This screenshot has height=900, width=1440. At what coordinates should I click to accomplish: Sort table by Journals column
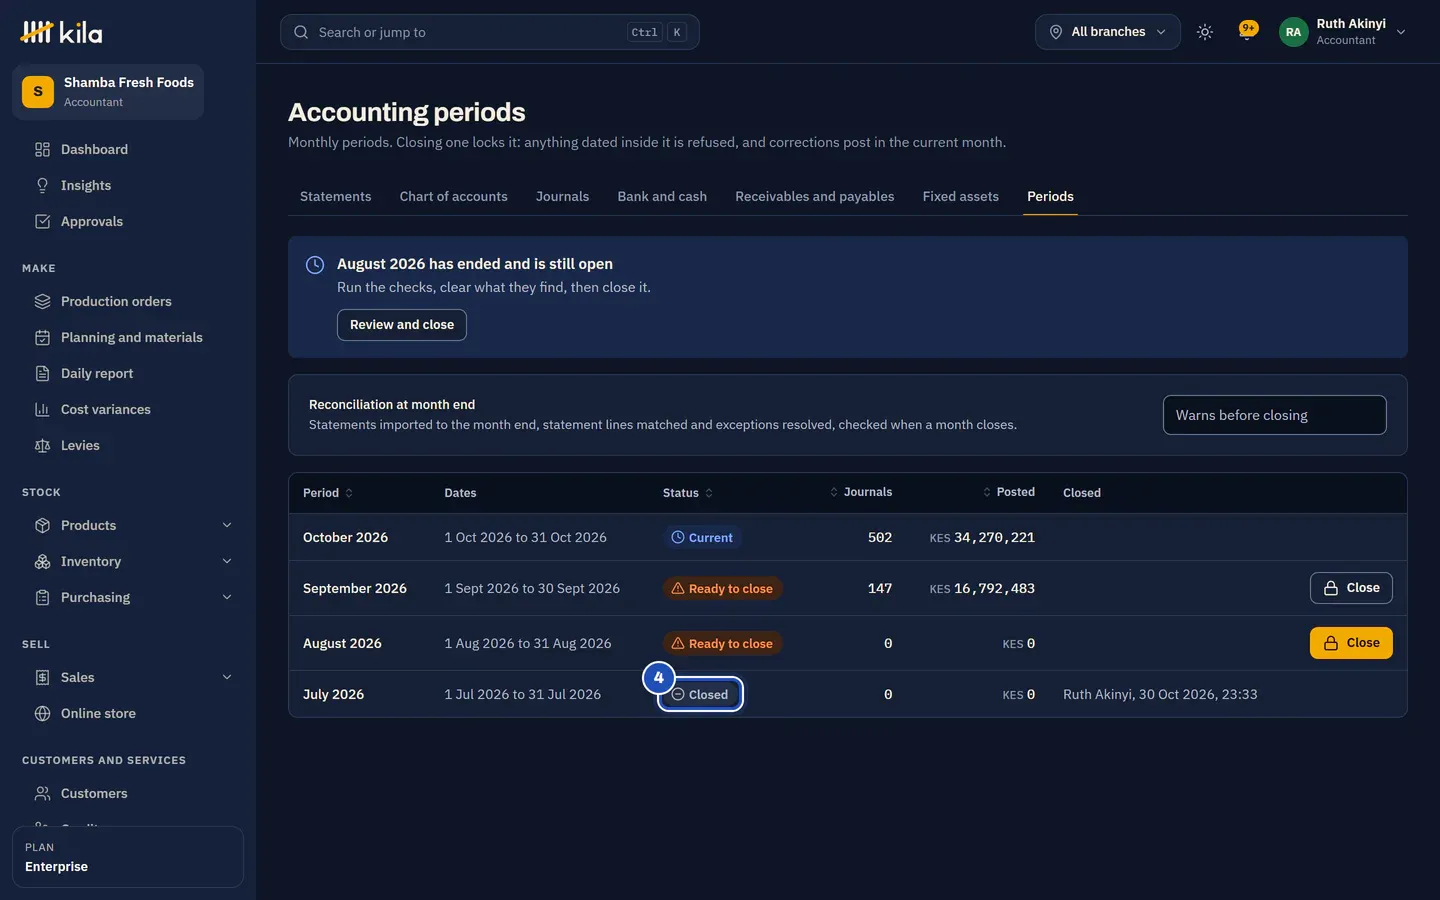(861, 492)
